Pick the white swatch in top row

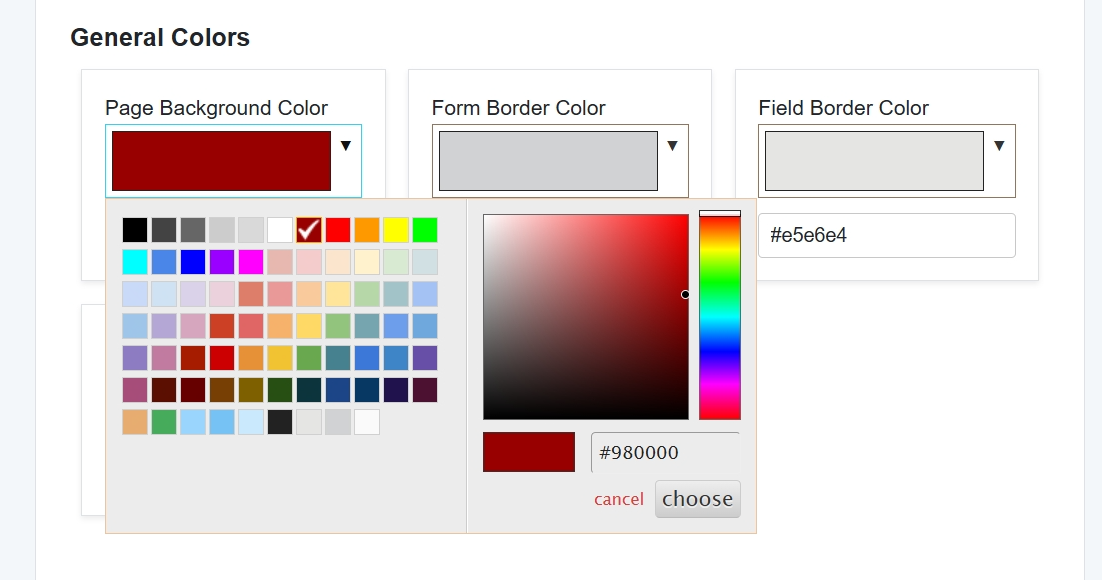[280, 230]
